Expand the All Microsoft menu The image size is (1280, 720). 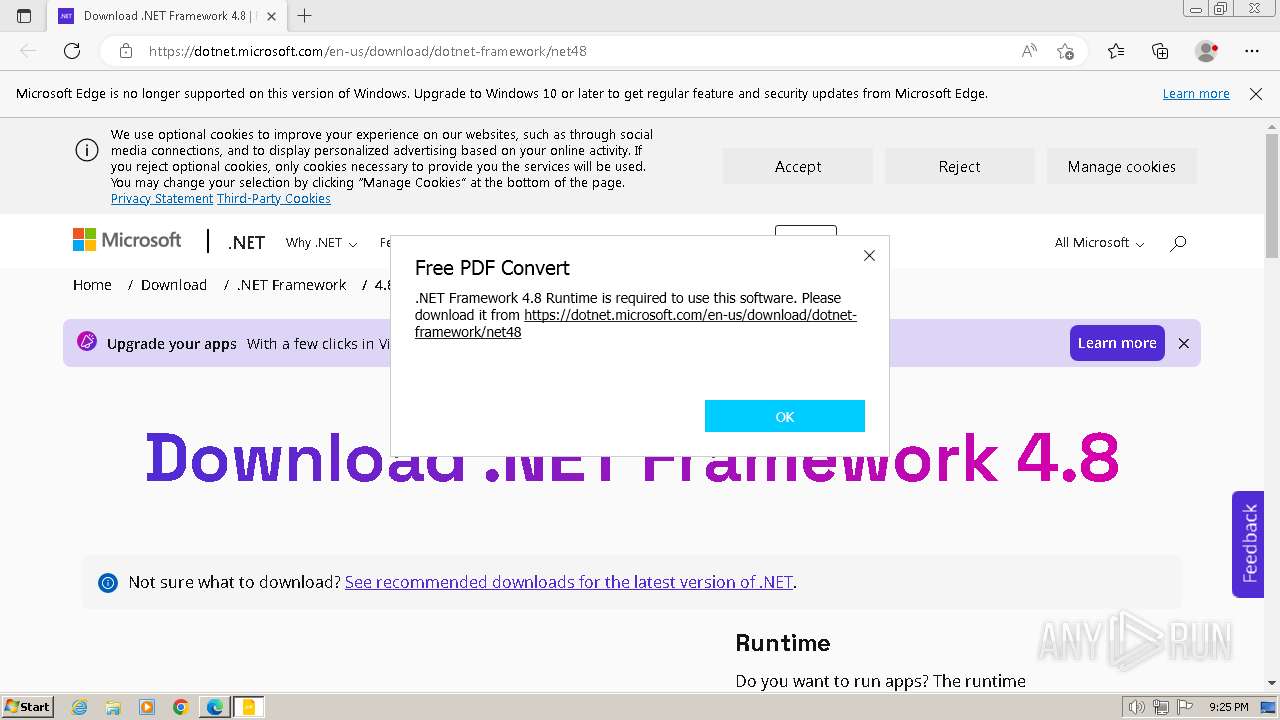coord(1099,243)
